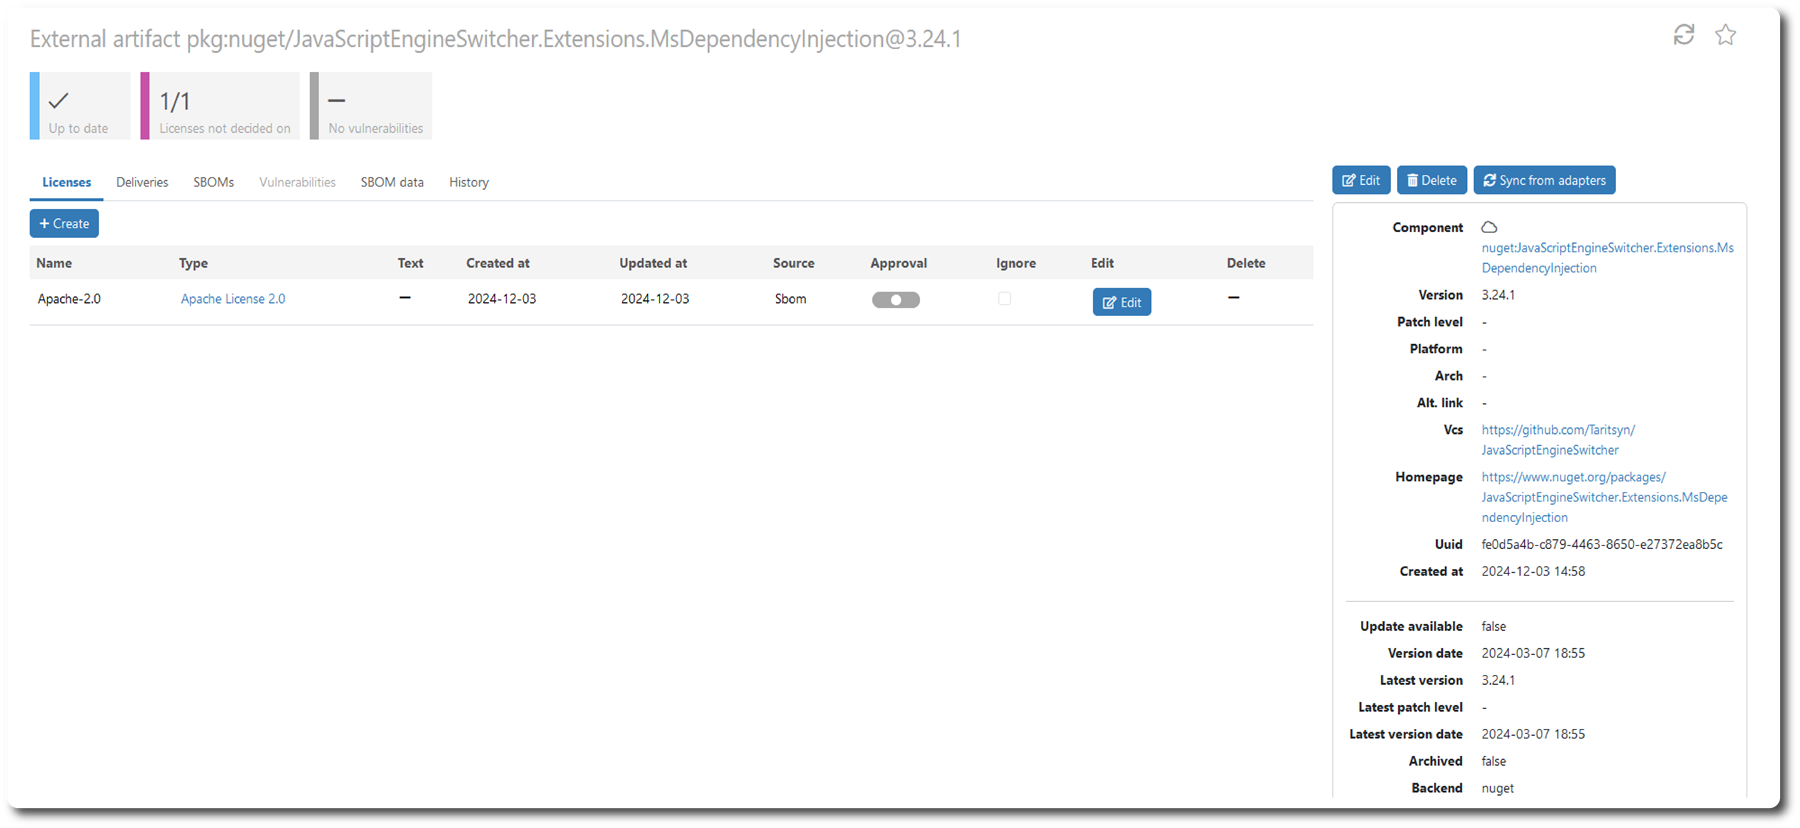Open the Deliveries tab
This screenshot has height=828, width=1800.
pos(142,182)
